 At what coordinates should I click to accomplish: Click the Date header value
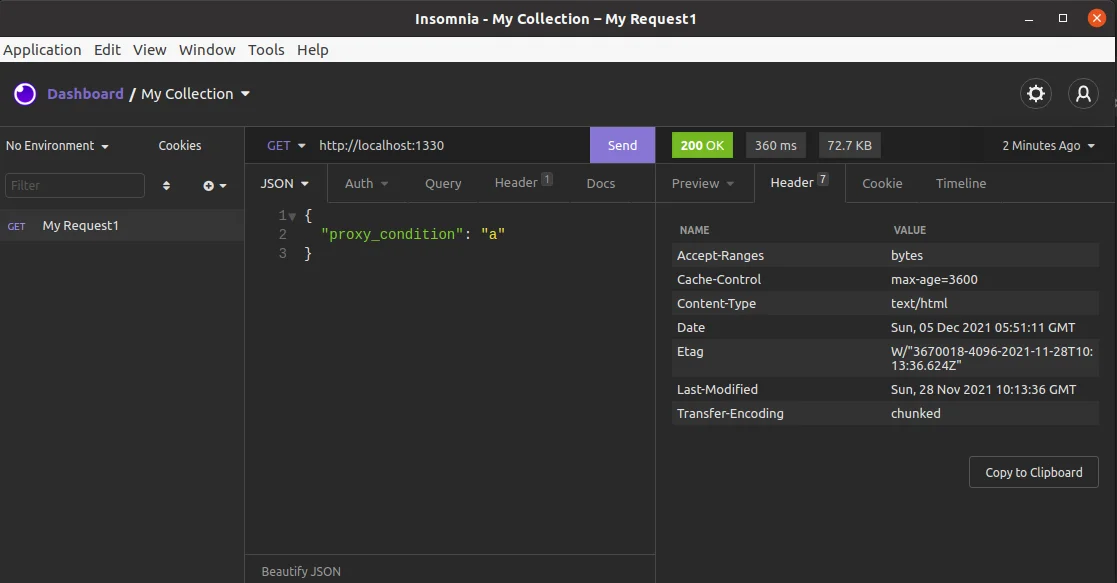coord(983,328)
